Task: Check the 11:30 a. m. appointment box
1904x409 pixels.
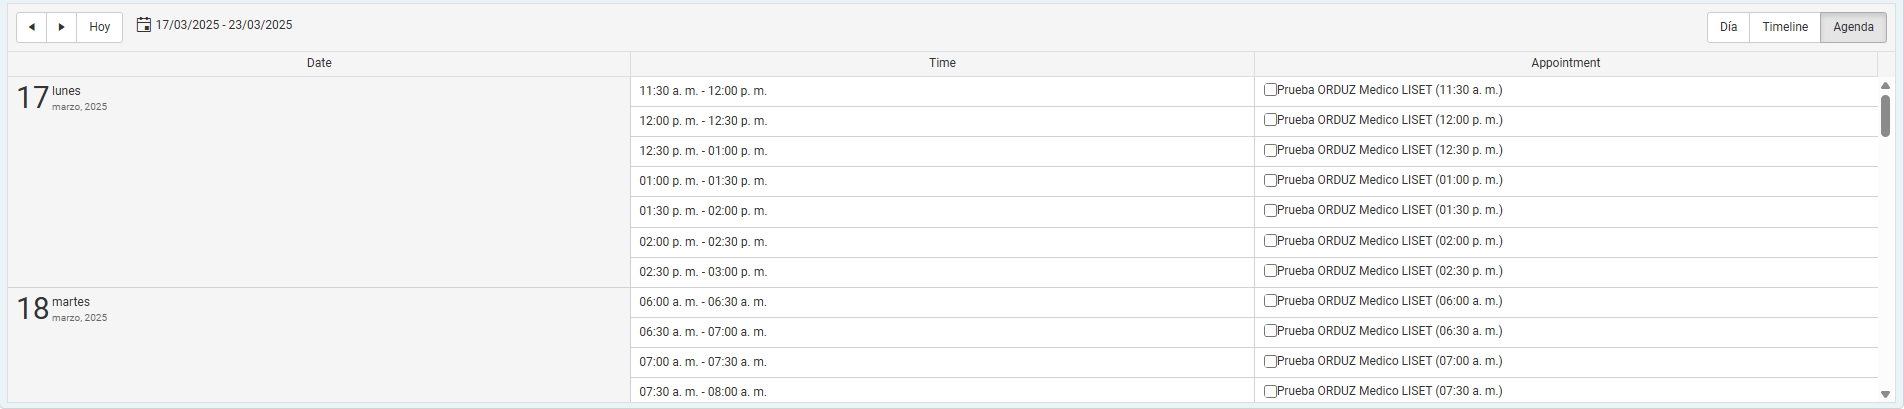Action: pos(1270,90)
